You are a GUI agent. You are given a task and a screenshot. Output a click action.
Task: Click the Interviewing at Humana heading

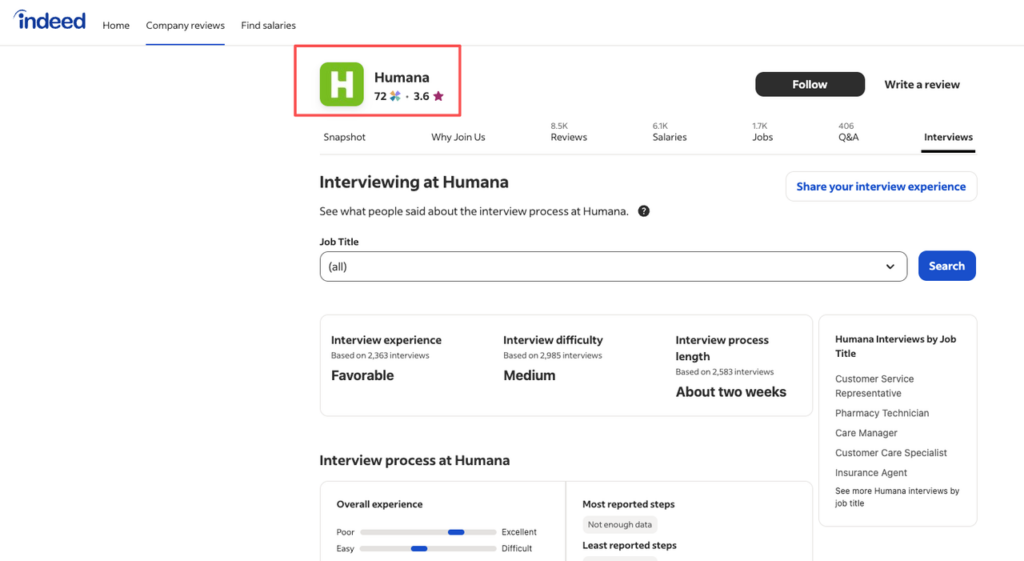pos(414,182)
